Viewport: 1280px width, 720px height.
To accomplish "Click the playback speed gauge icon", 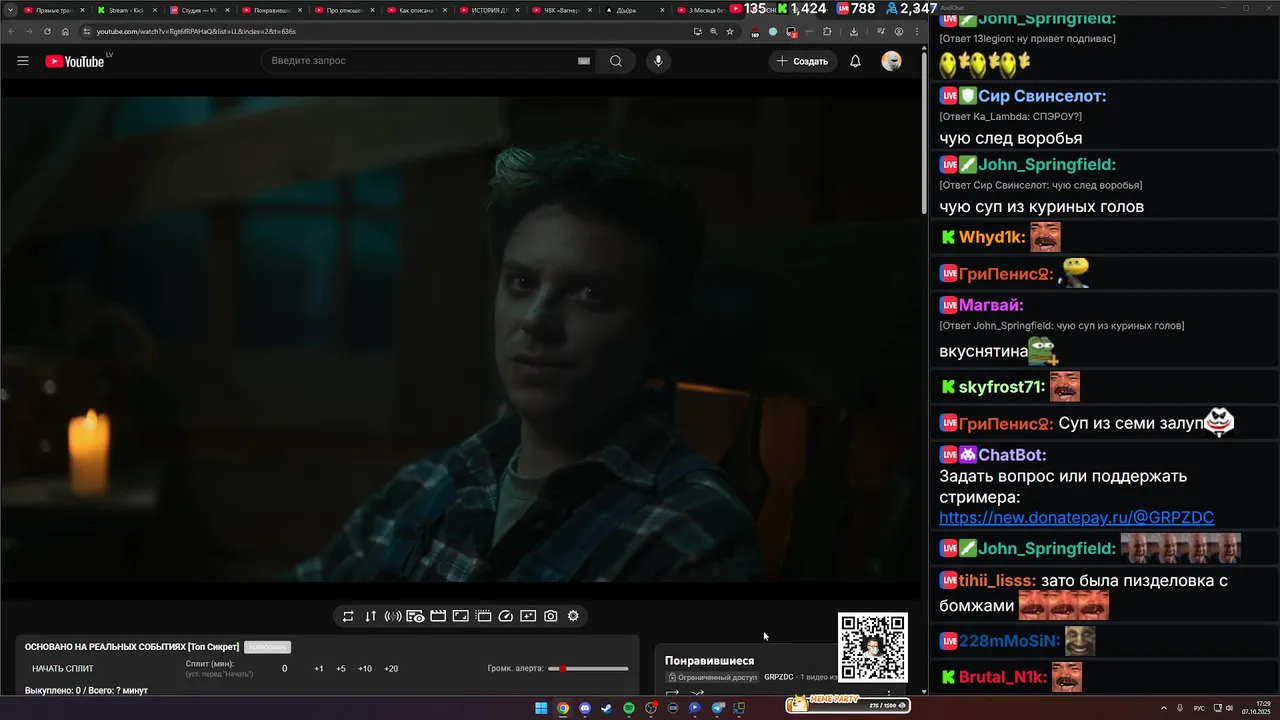I will click(505, 616).
